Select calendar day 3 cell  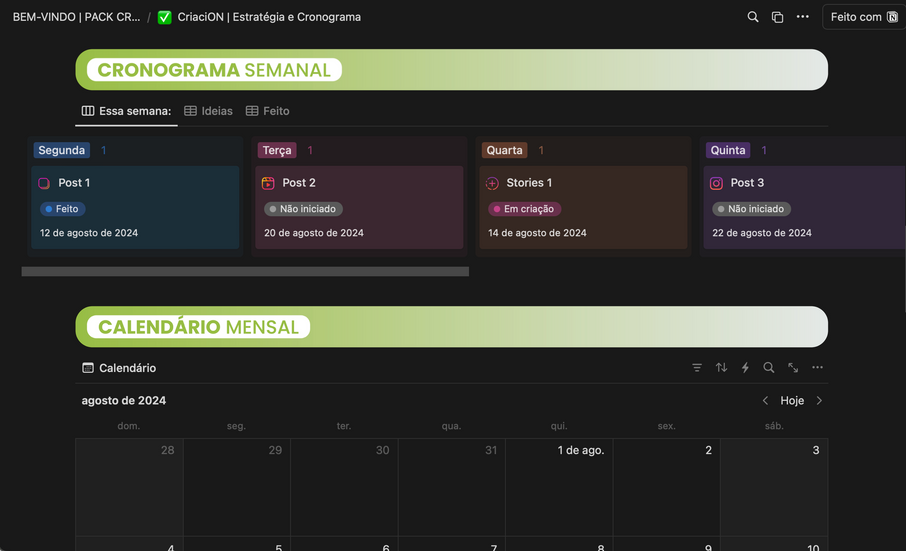click(x=774, y=487)
